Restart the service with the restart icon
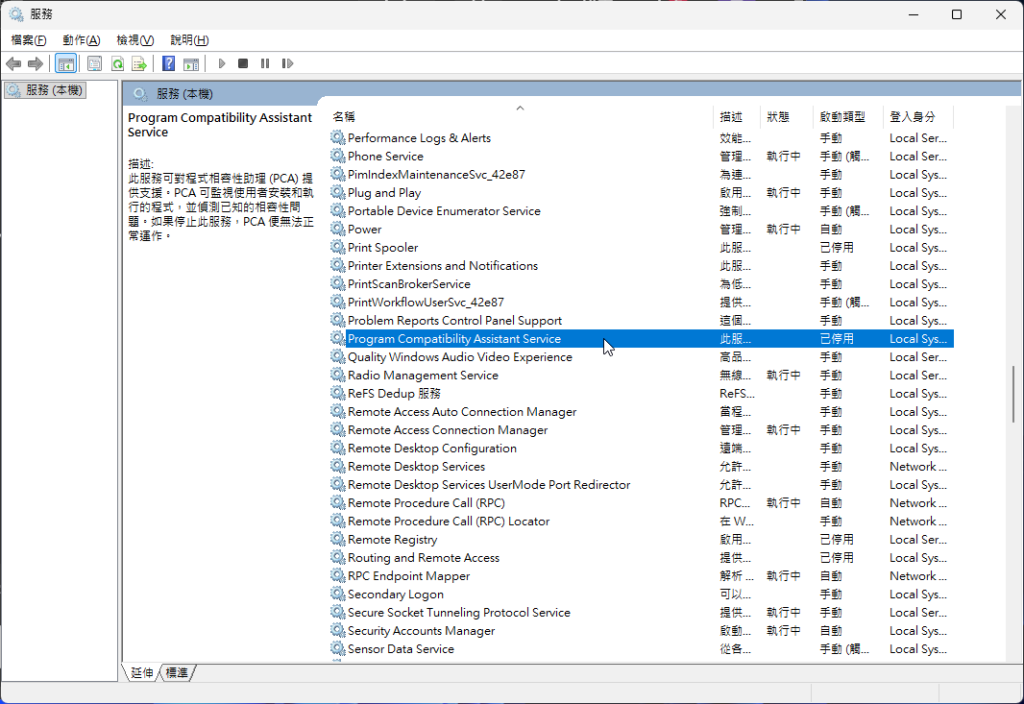The height and width of the screenshot is (704, 1024). tap(287, 64)
